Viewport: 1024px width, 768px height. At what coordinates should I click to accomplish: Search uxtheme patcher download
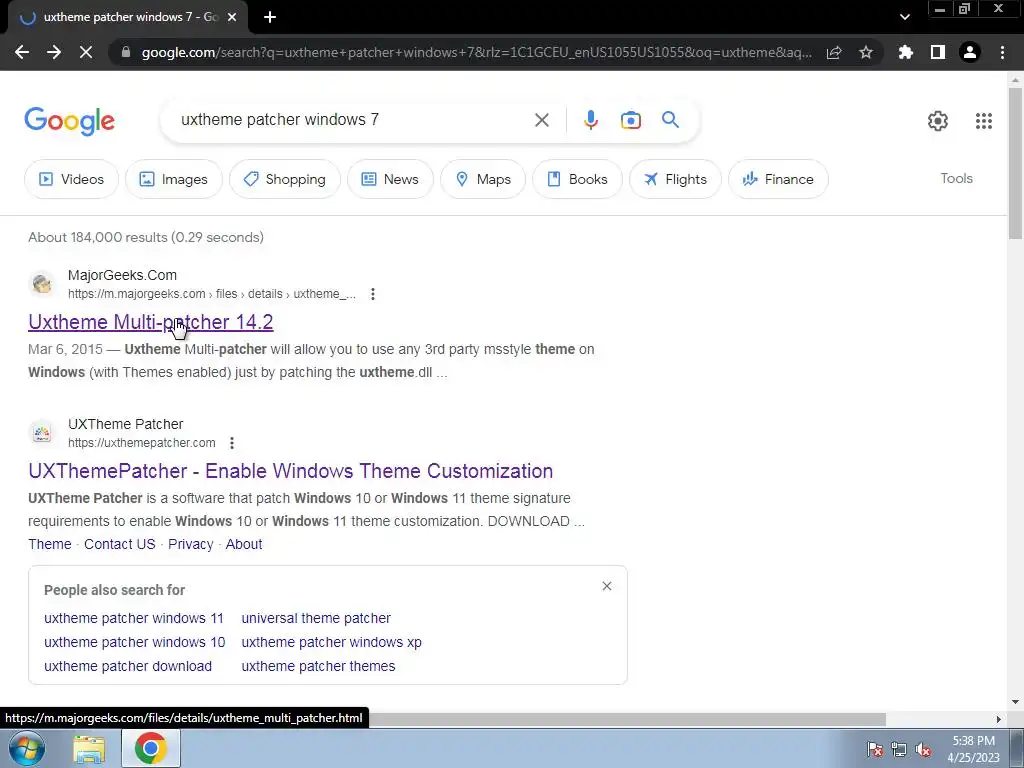pos(128,666)
